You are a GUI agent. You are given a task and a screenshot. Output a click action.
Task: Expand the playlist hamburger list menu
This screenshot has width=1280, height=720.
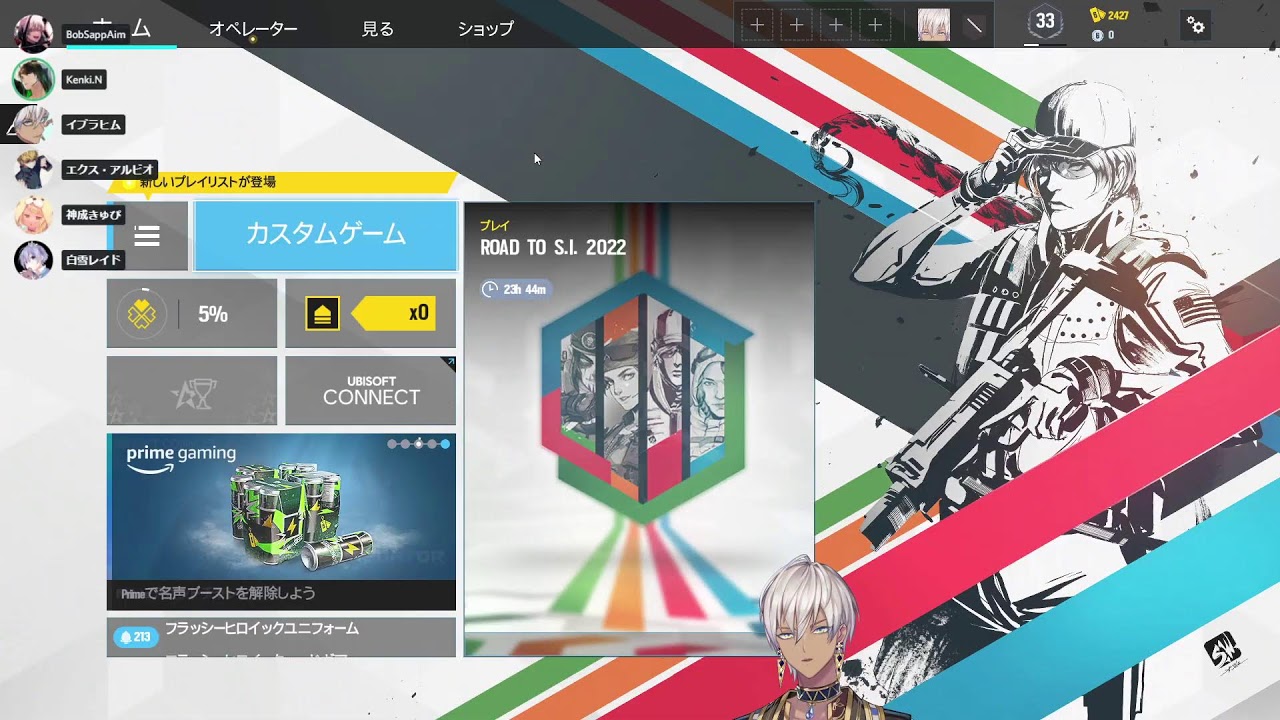147,236
